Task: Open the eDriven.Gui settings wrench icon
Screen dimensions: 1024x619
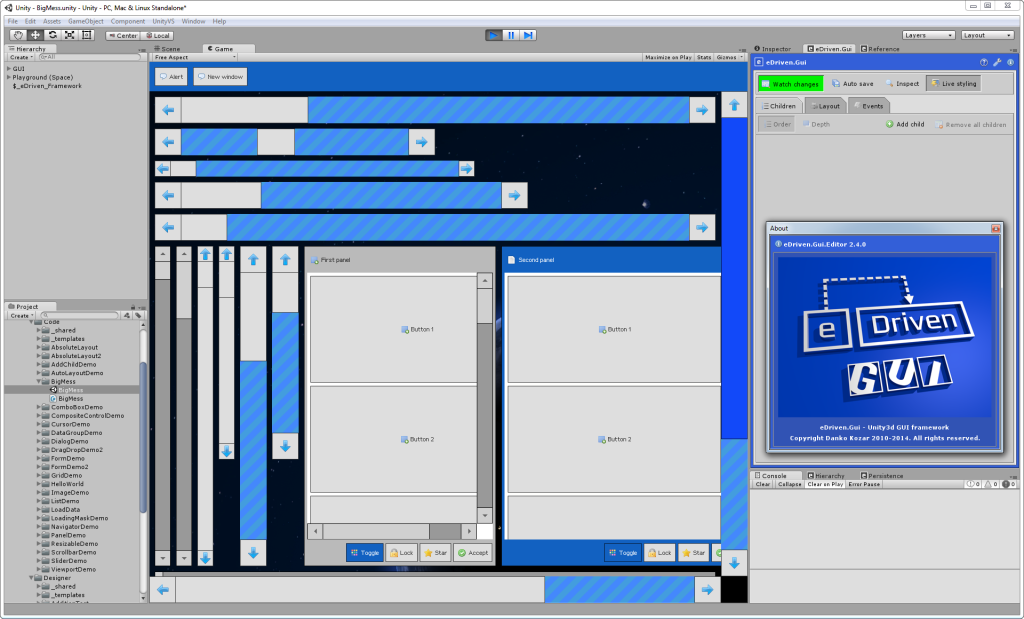Action: pos(997,62)
